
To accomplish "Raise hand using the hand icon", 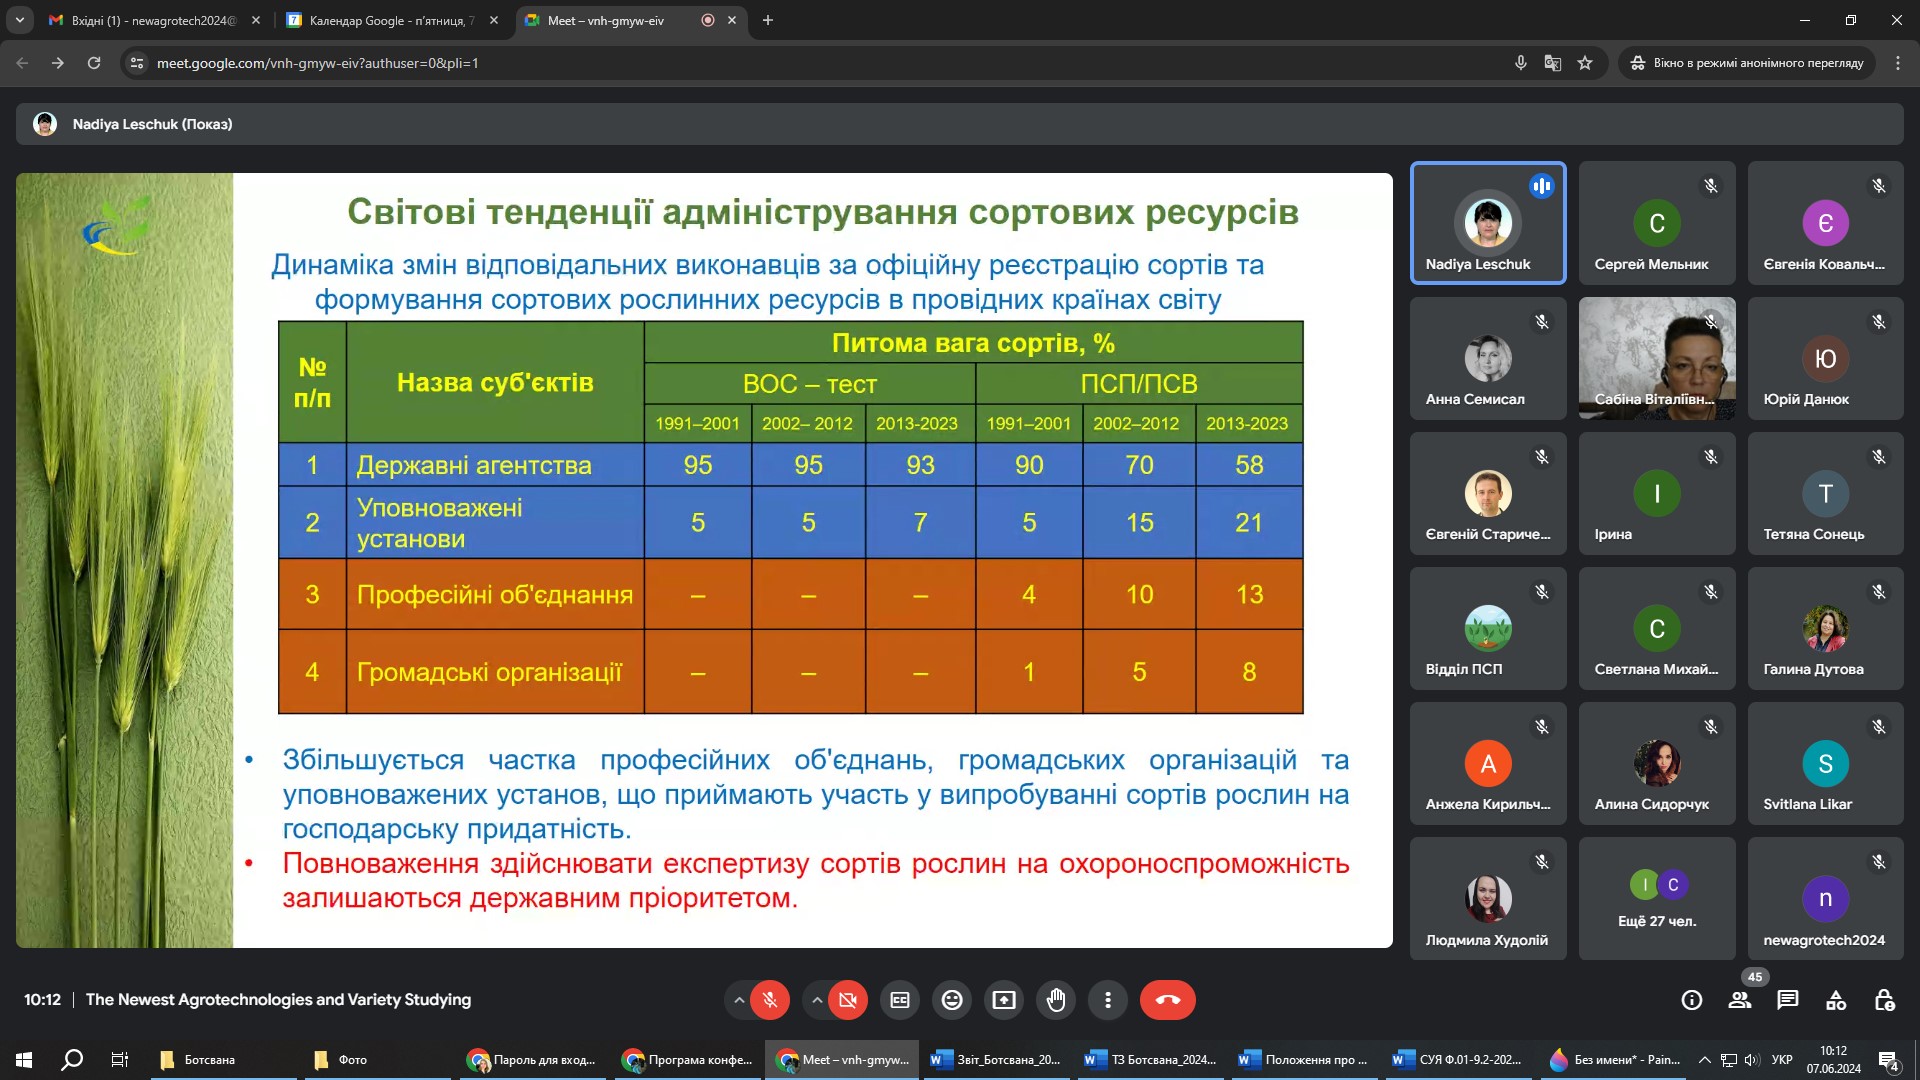I will click(x=1056, y=1000).
